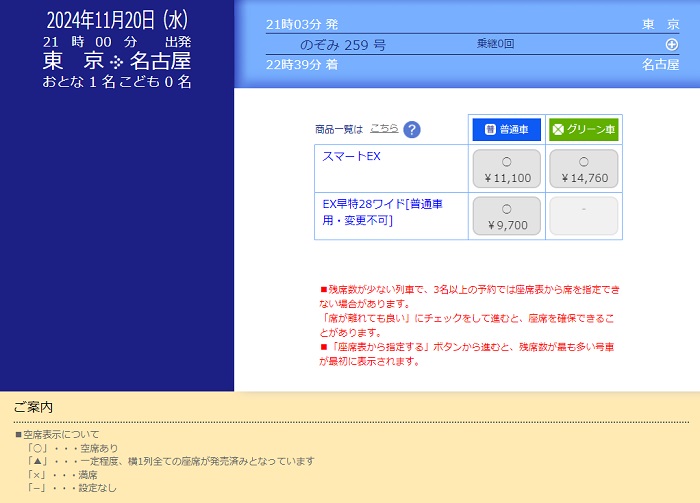Image resolution: width=700 pixels, height=503 pixels.
Task: Open the スマートEX product link
Action: point(351,157)
